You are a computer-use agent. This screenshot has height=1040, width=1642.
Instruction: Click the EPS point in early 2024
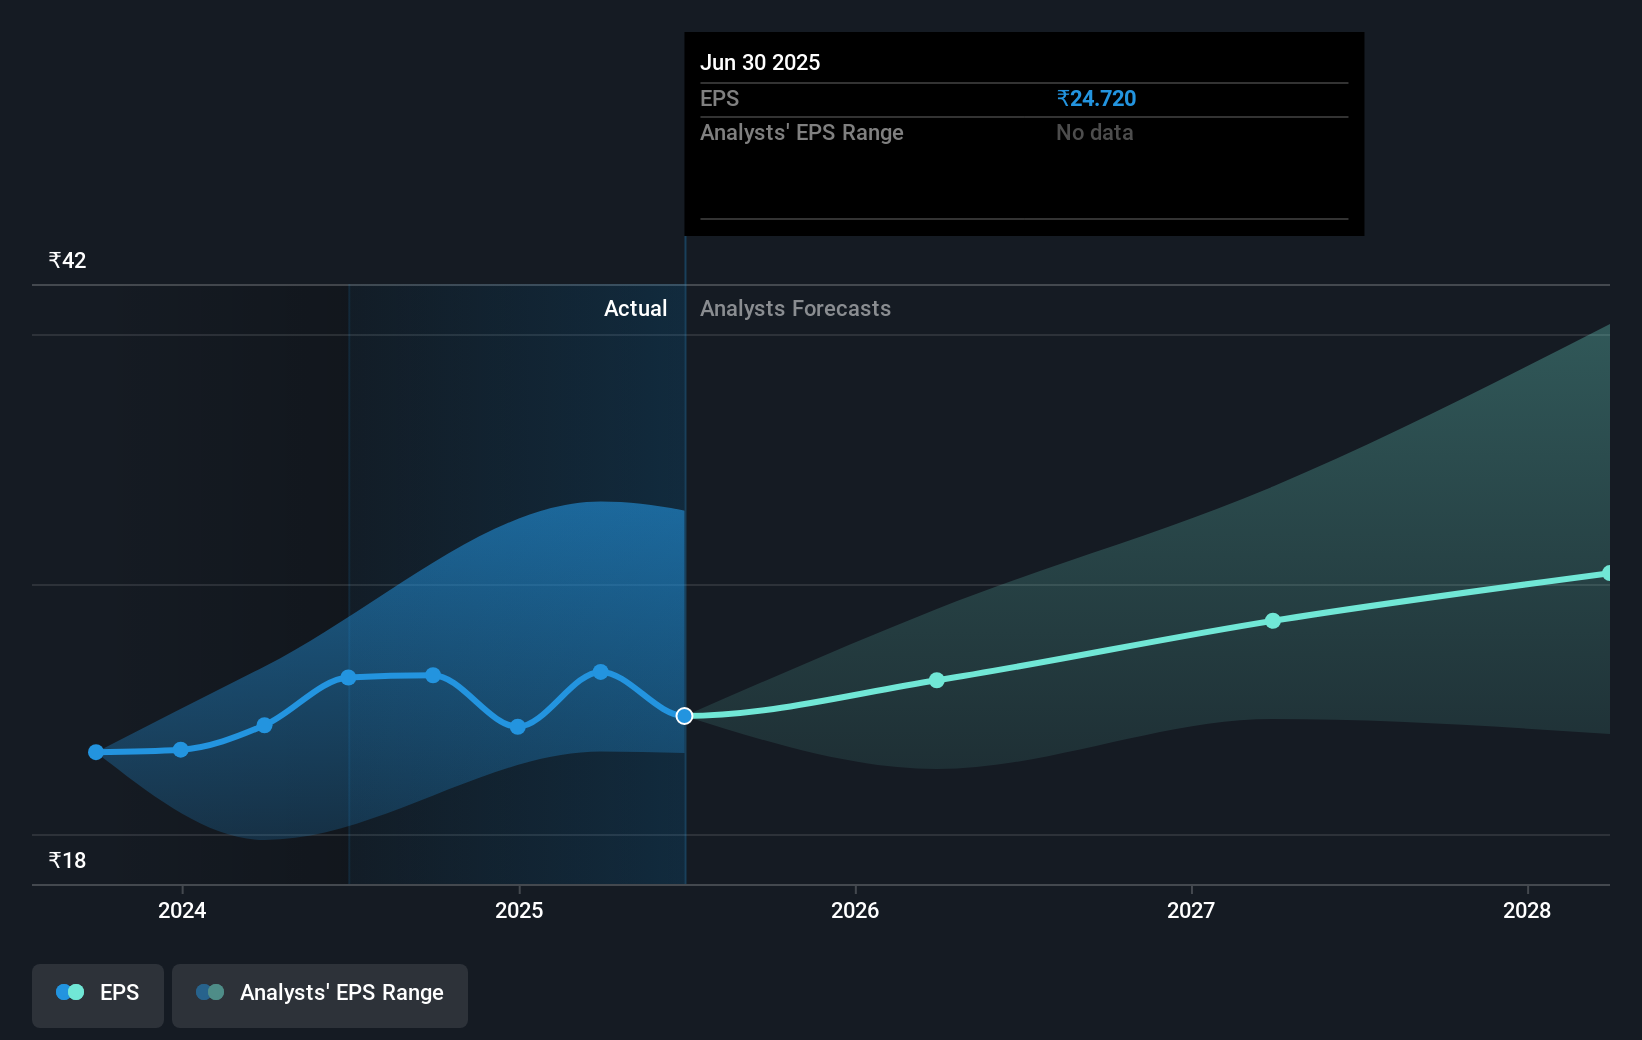coord(264,725)
